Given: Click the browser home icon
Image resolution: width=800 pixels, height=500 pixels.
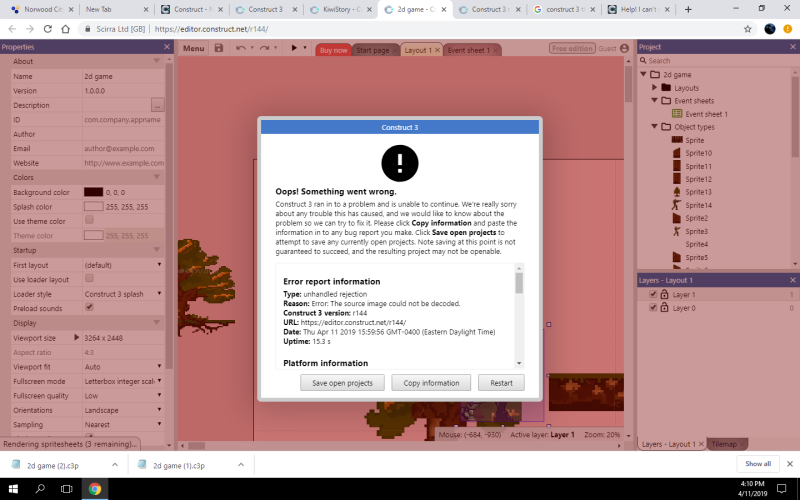Looking at the screenshot, I should click(65, 29).
